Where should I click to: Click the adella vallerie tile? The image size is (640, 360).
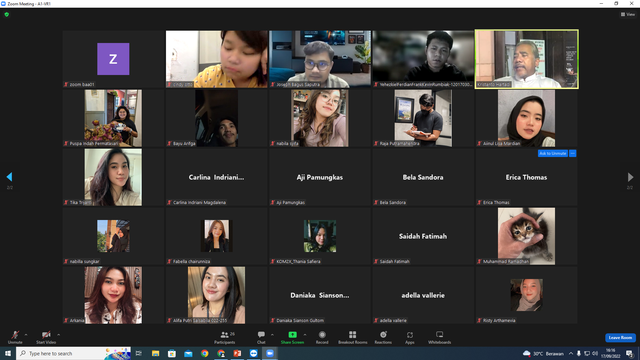423,295
